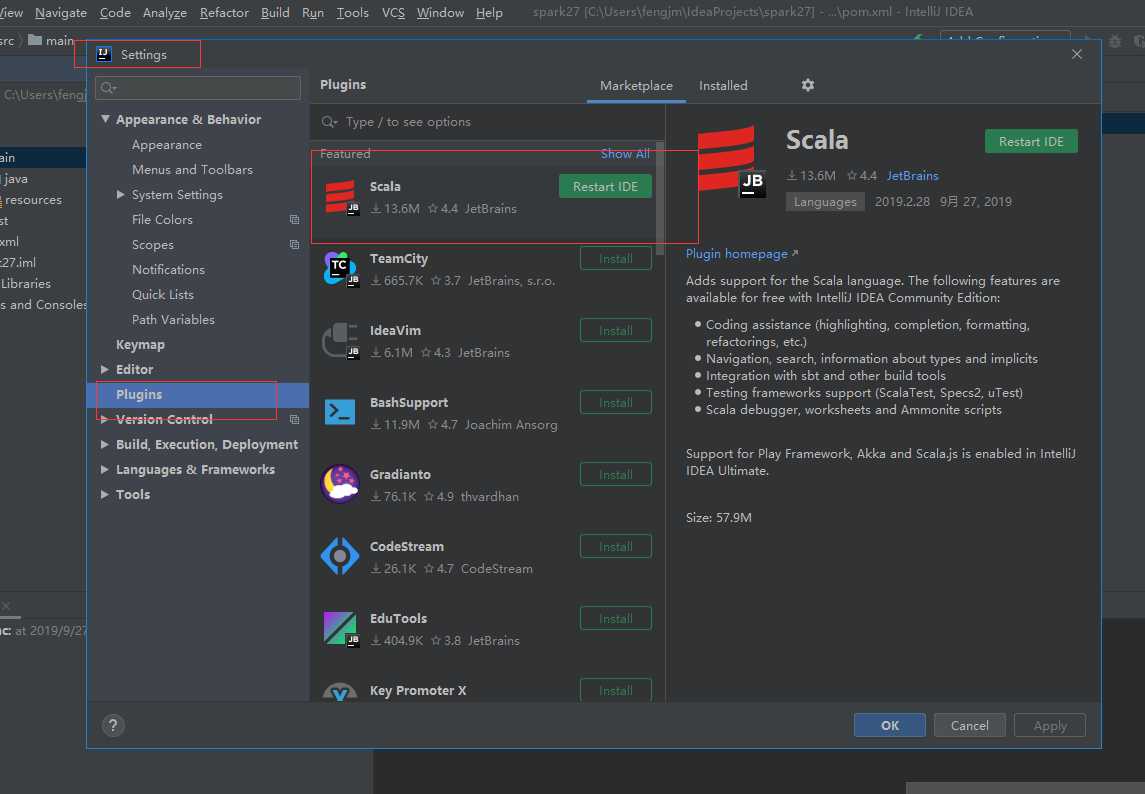Open the Analyze menu

tap(164, 12)
